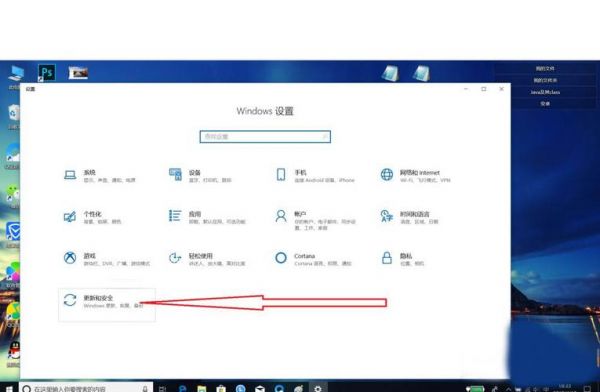
Task: Select the Photoshop shortcut on the desktop
Action: [x=47, y=73]
